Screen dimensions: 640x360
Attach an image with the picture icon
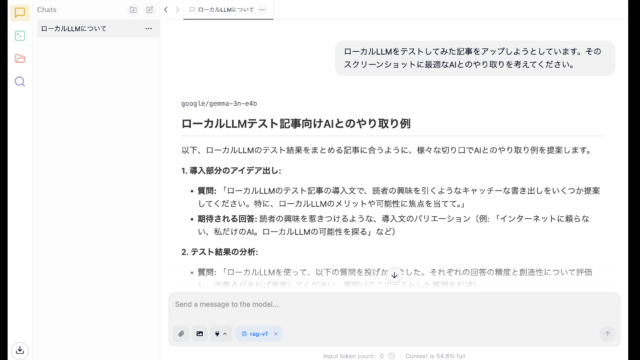pos(200,334)
